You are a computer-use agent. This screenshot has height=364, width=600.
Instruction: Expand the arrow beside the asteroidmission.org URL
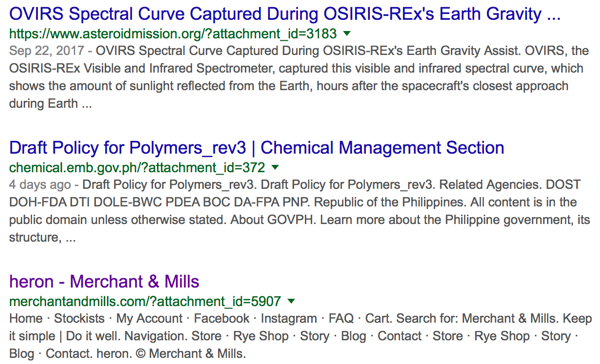[347, 33]
